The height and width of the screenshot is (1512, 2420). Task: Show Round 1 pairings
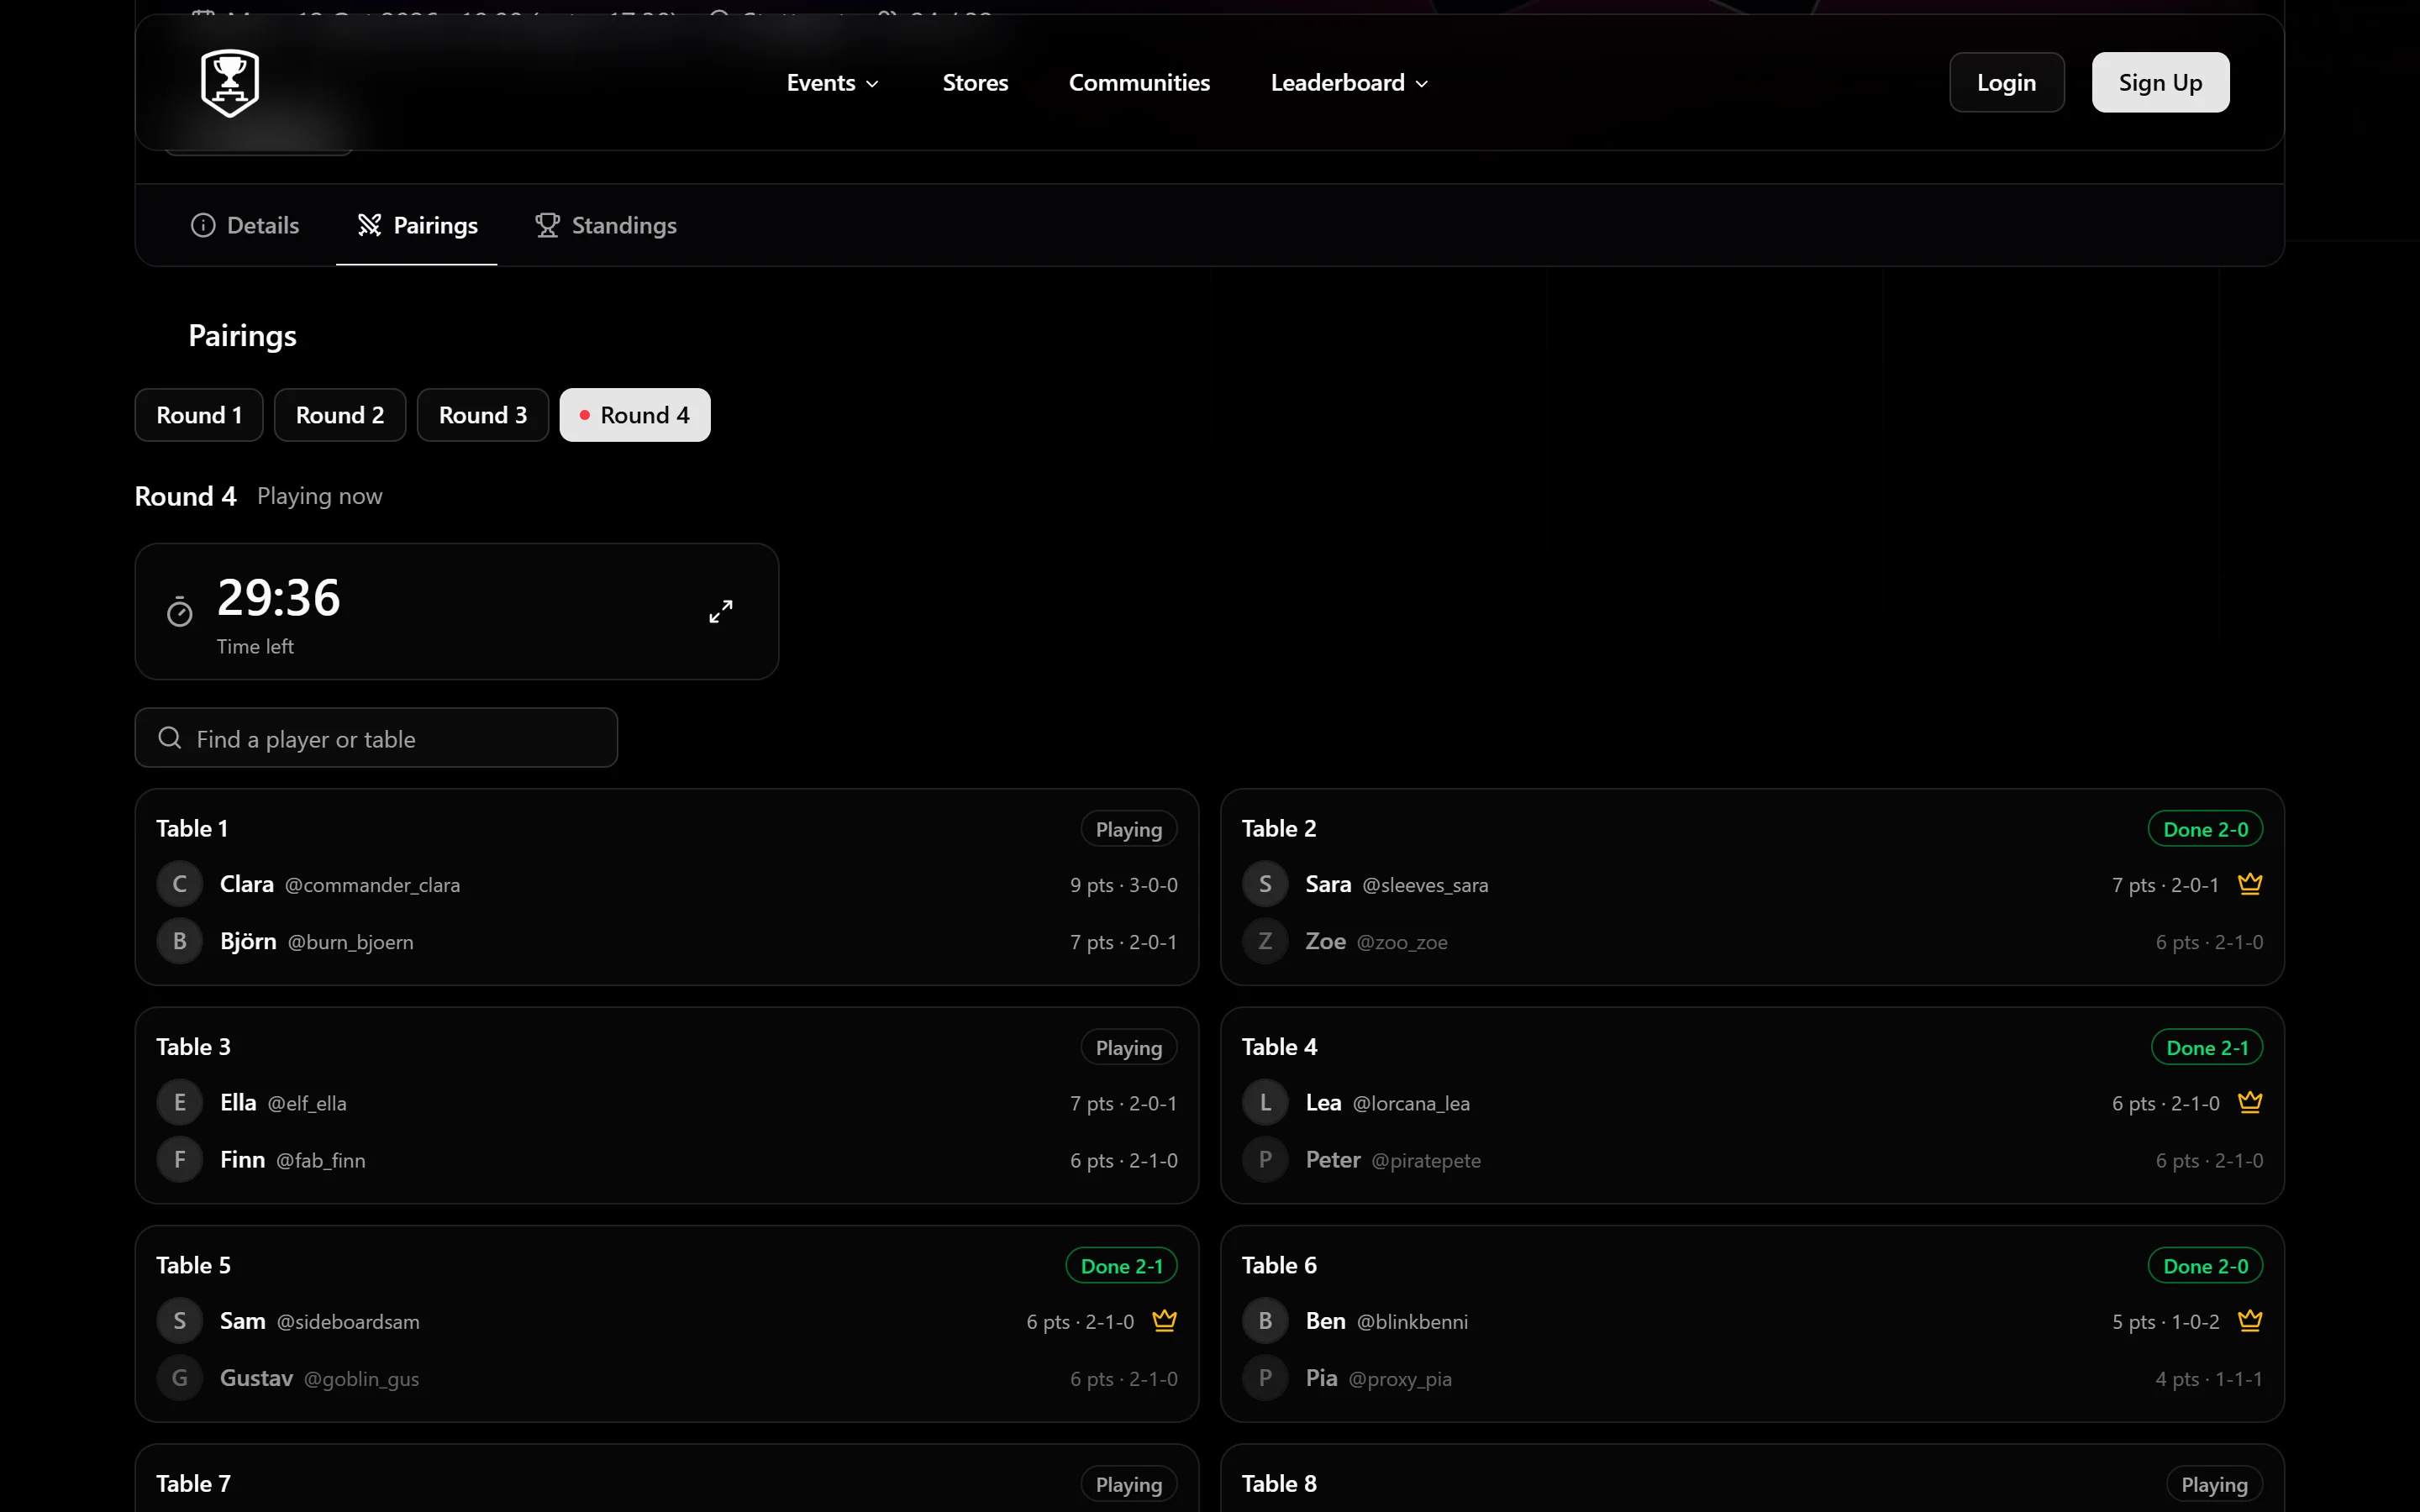click(x=199, y=415)
